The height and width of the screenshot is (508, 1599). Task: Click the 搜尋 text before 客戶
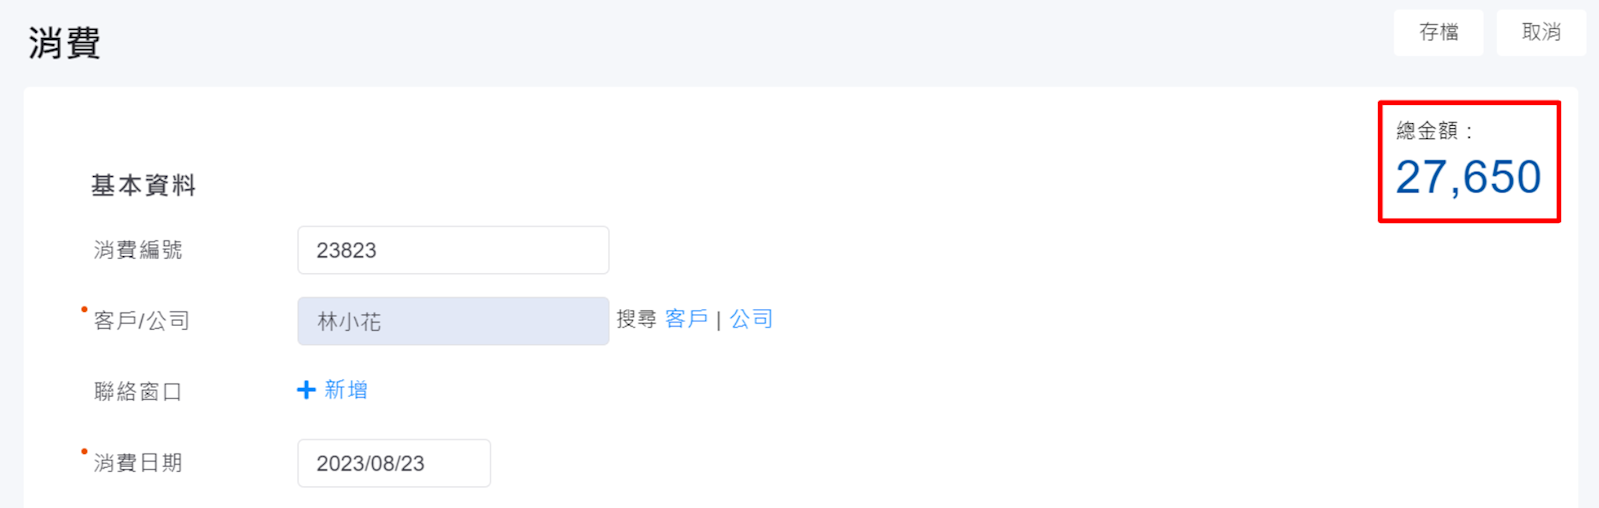[636, 319]
